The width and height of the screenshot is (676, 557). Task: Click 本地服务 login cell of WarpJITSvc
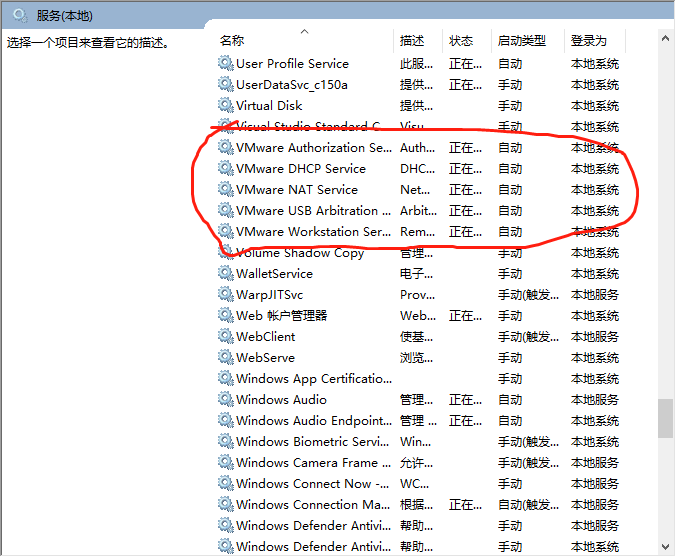[x=595, y=294]
